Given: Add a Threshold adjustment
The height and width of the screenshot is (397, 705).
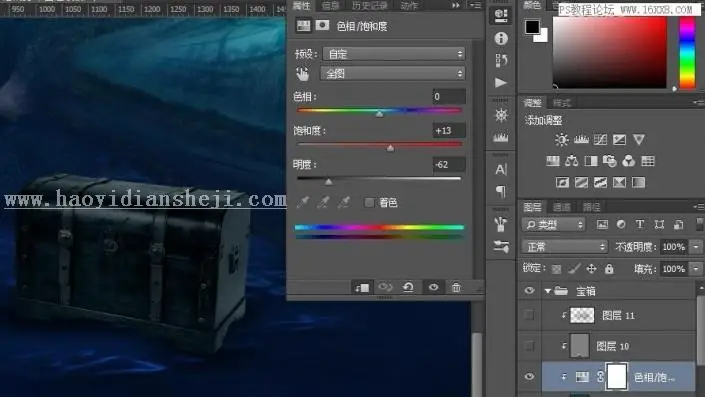Looking at the screenshot, I should point(600,182).
